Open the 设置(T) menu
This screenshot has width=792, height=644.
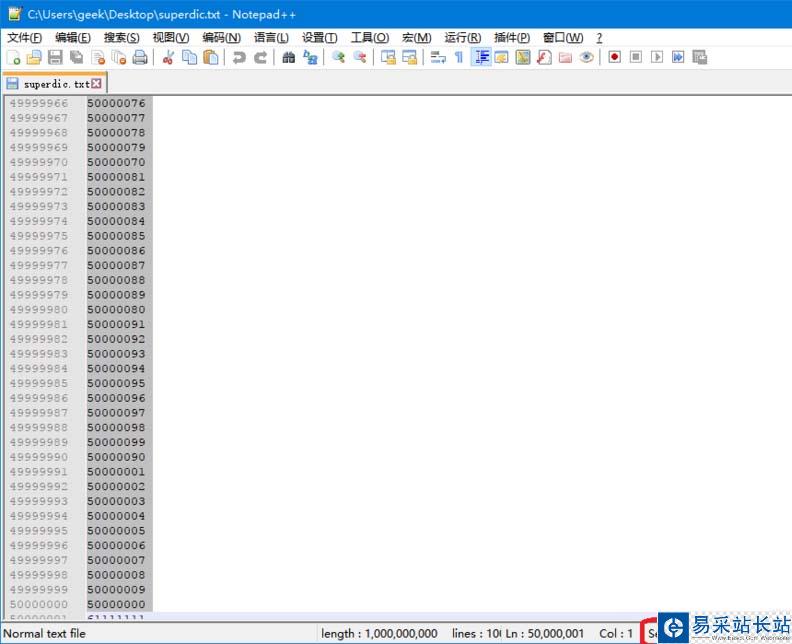click(x=320, y=37)
